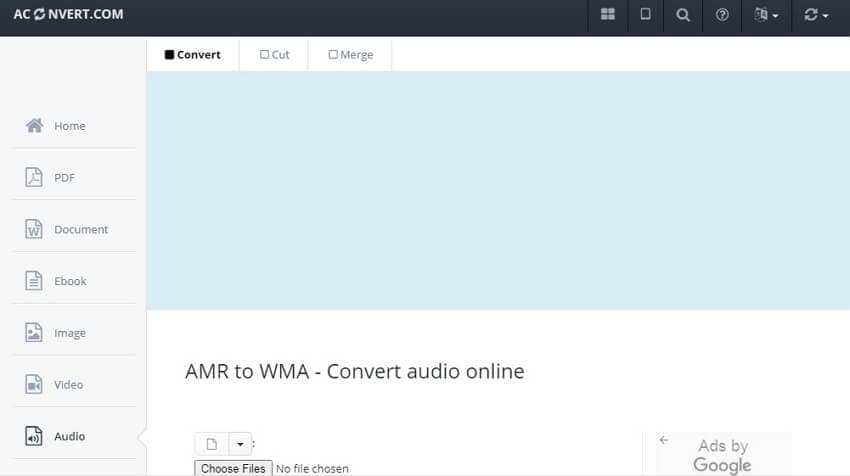The image size is (850, 476).
Task: Switch to the Merge tab
Action: pos(350,55)
